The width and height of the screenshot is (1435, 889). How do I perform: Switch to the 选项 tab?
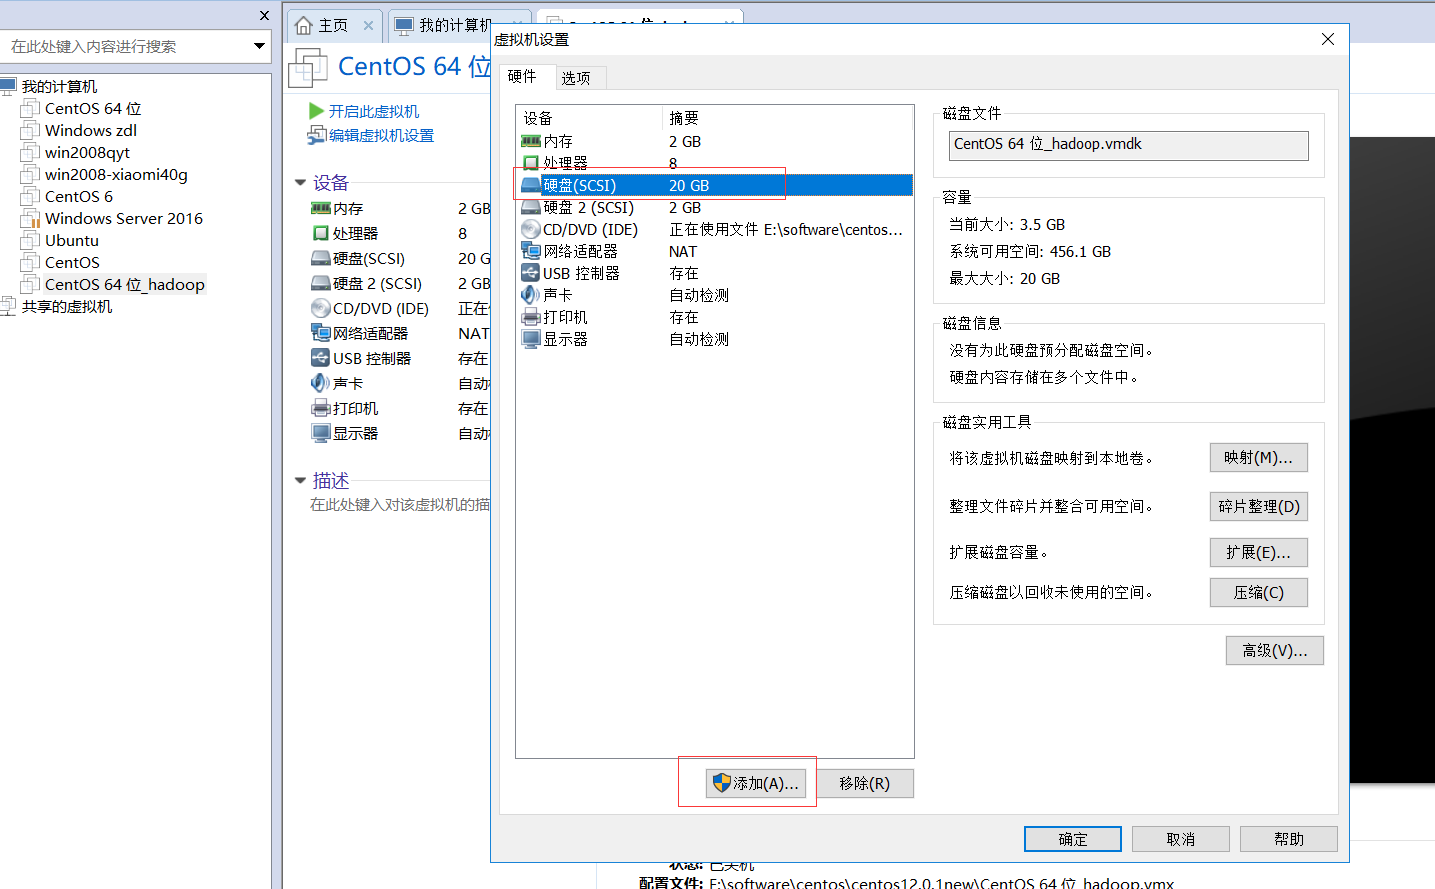(x=576, y=78)
